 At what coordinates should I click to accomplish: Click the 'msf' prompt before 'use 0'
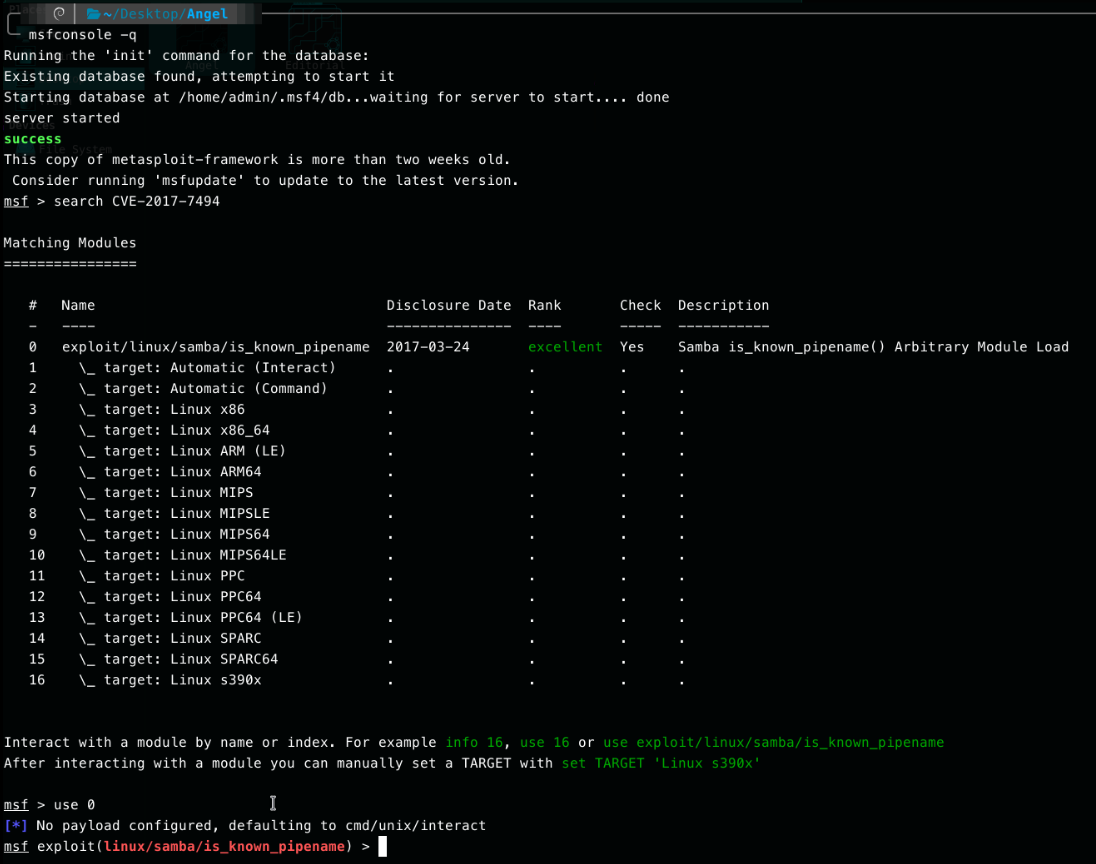16,805
